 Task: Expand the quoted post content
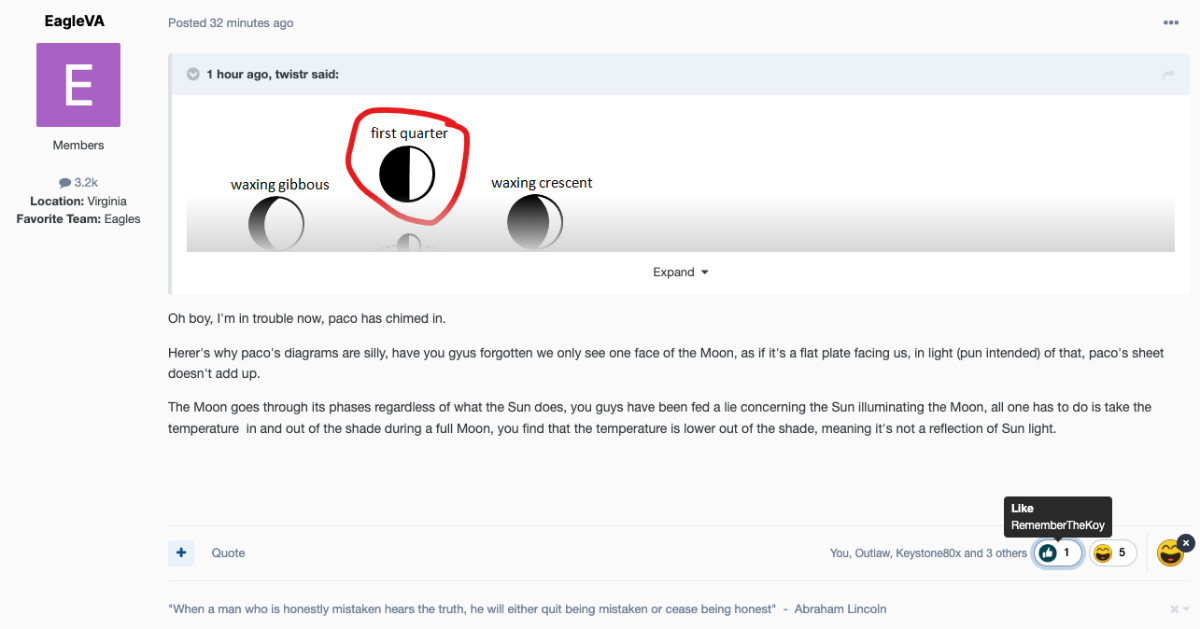click(680, 272)
